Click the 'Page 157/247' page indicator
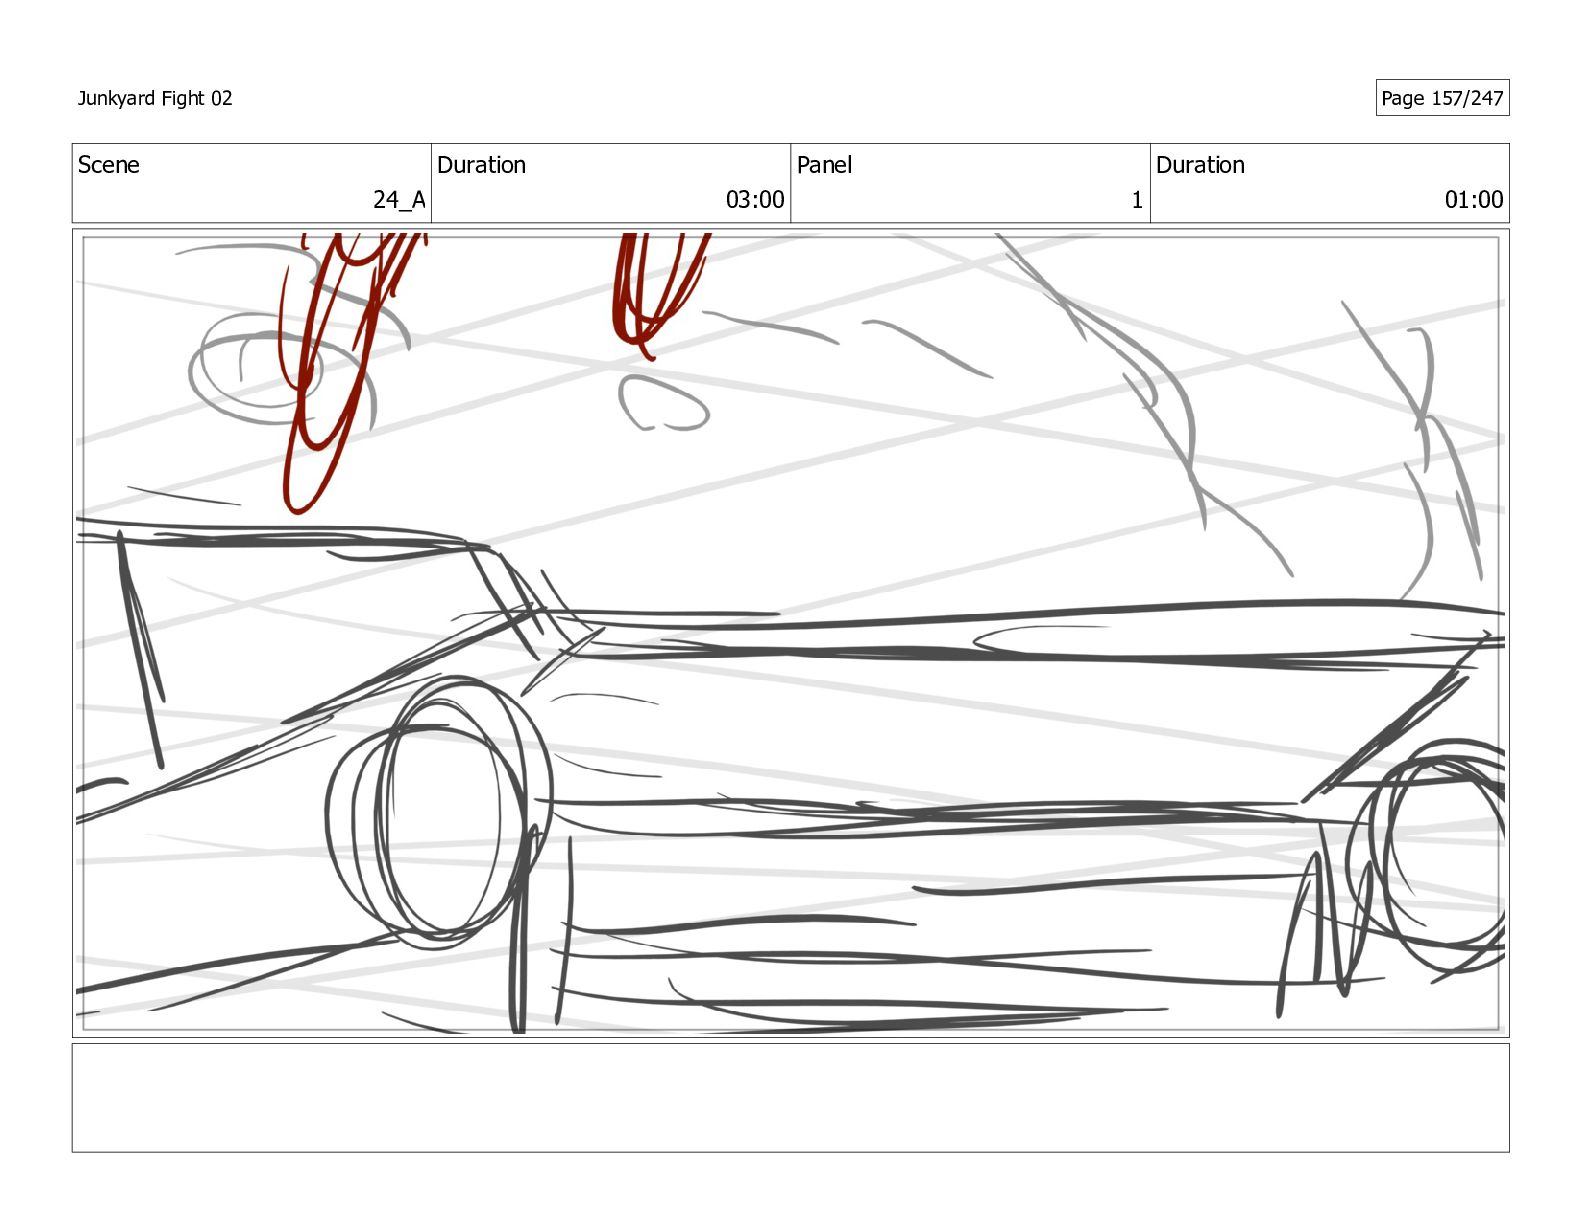Image resolution: width=1584 pixels, height=1224 pixels. point(1442,98)
